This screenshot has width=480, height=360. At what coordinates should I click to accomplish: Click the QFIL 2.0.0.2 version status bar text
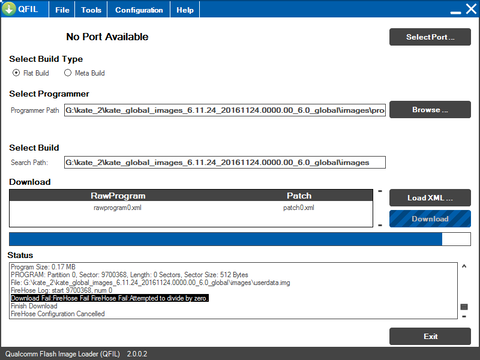76,354
